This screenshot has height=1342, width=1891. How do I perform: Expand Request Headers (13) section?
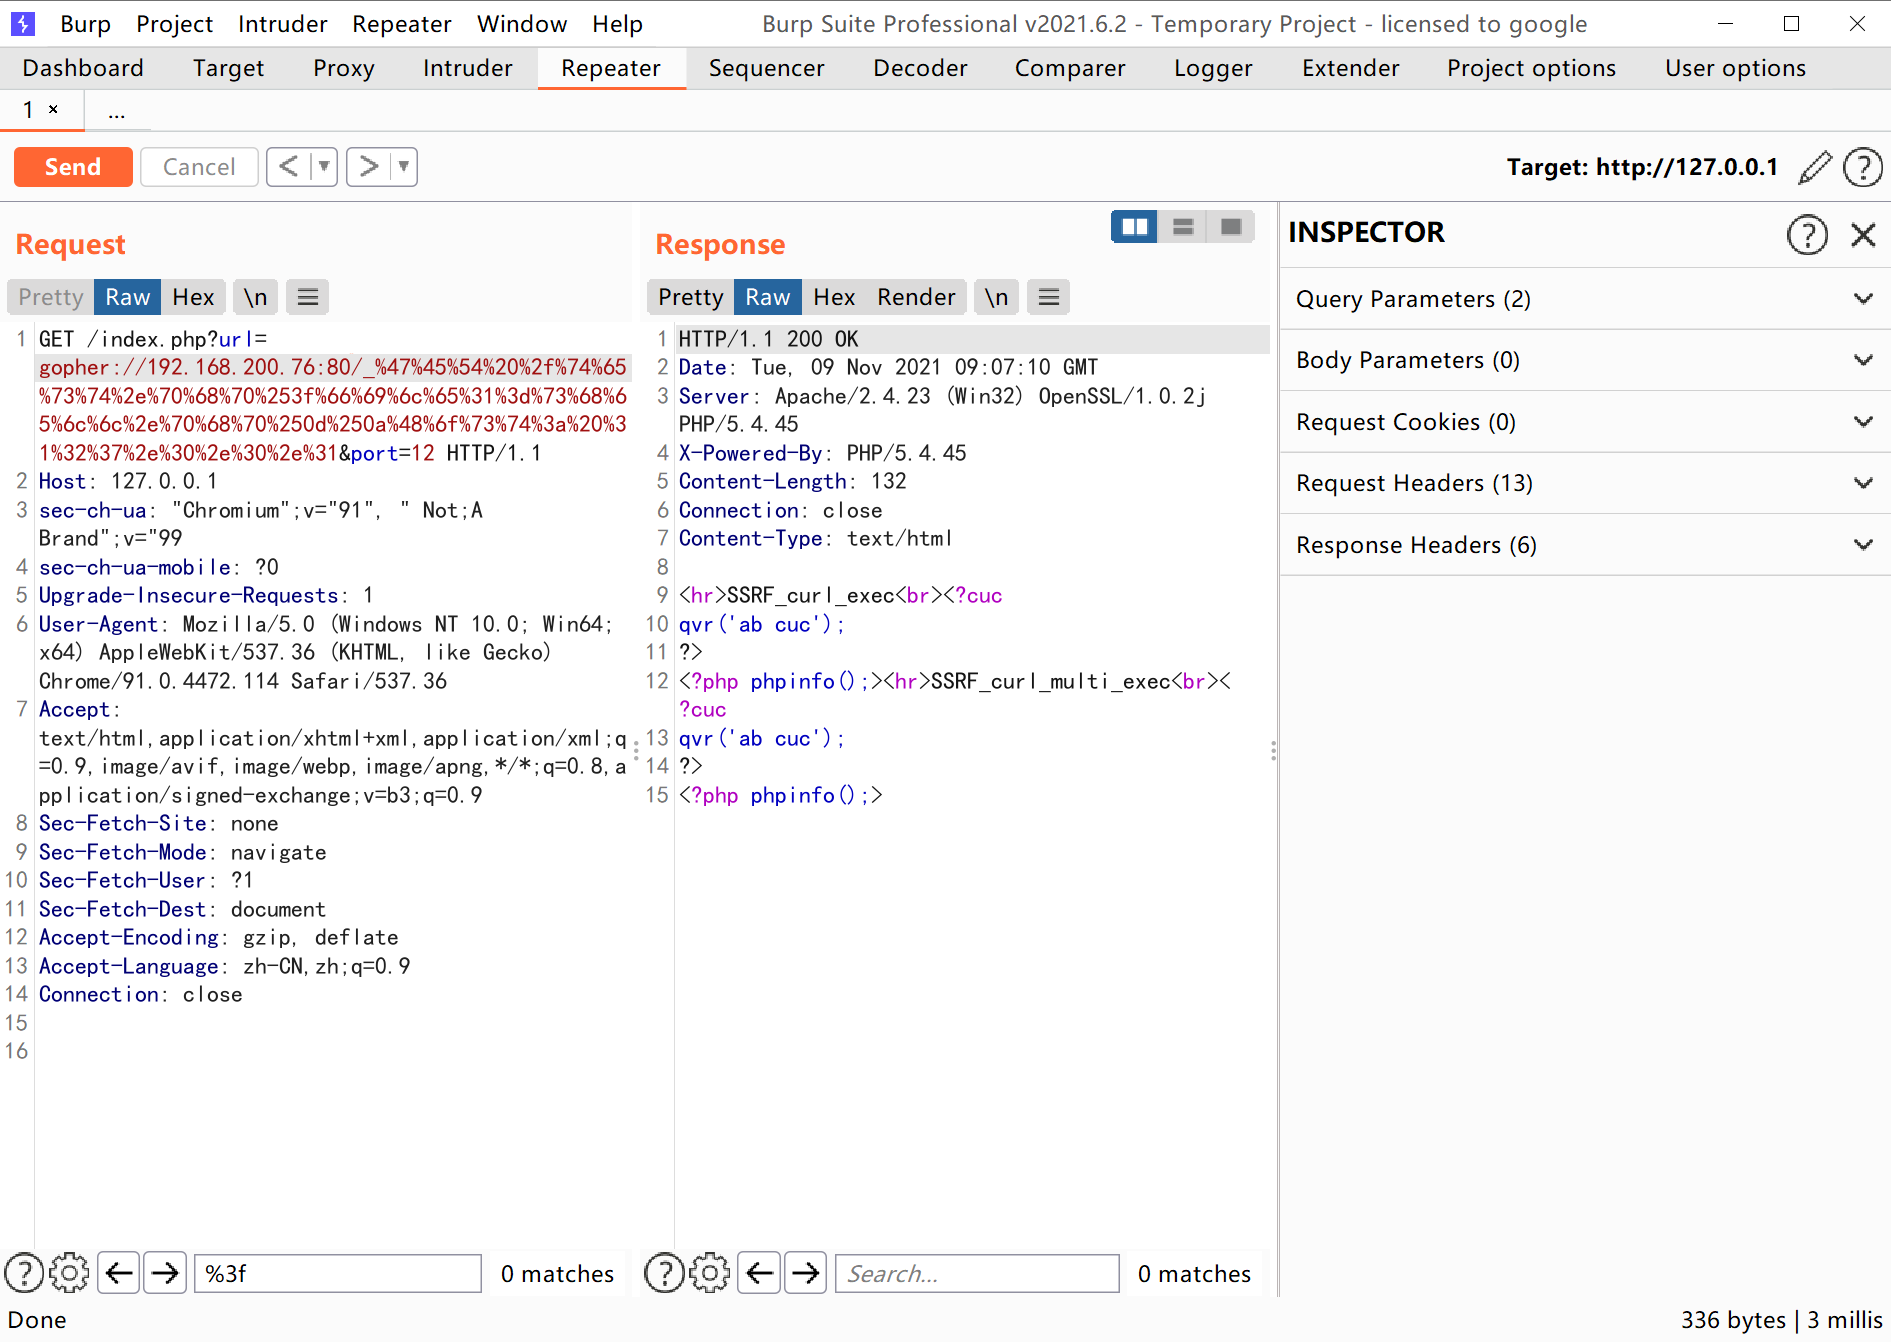1585,483
